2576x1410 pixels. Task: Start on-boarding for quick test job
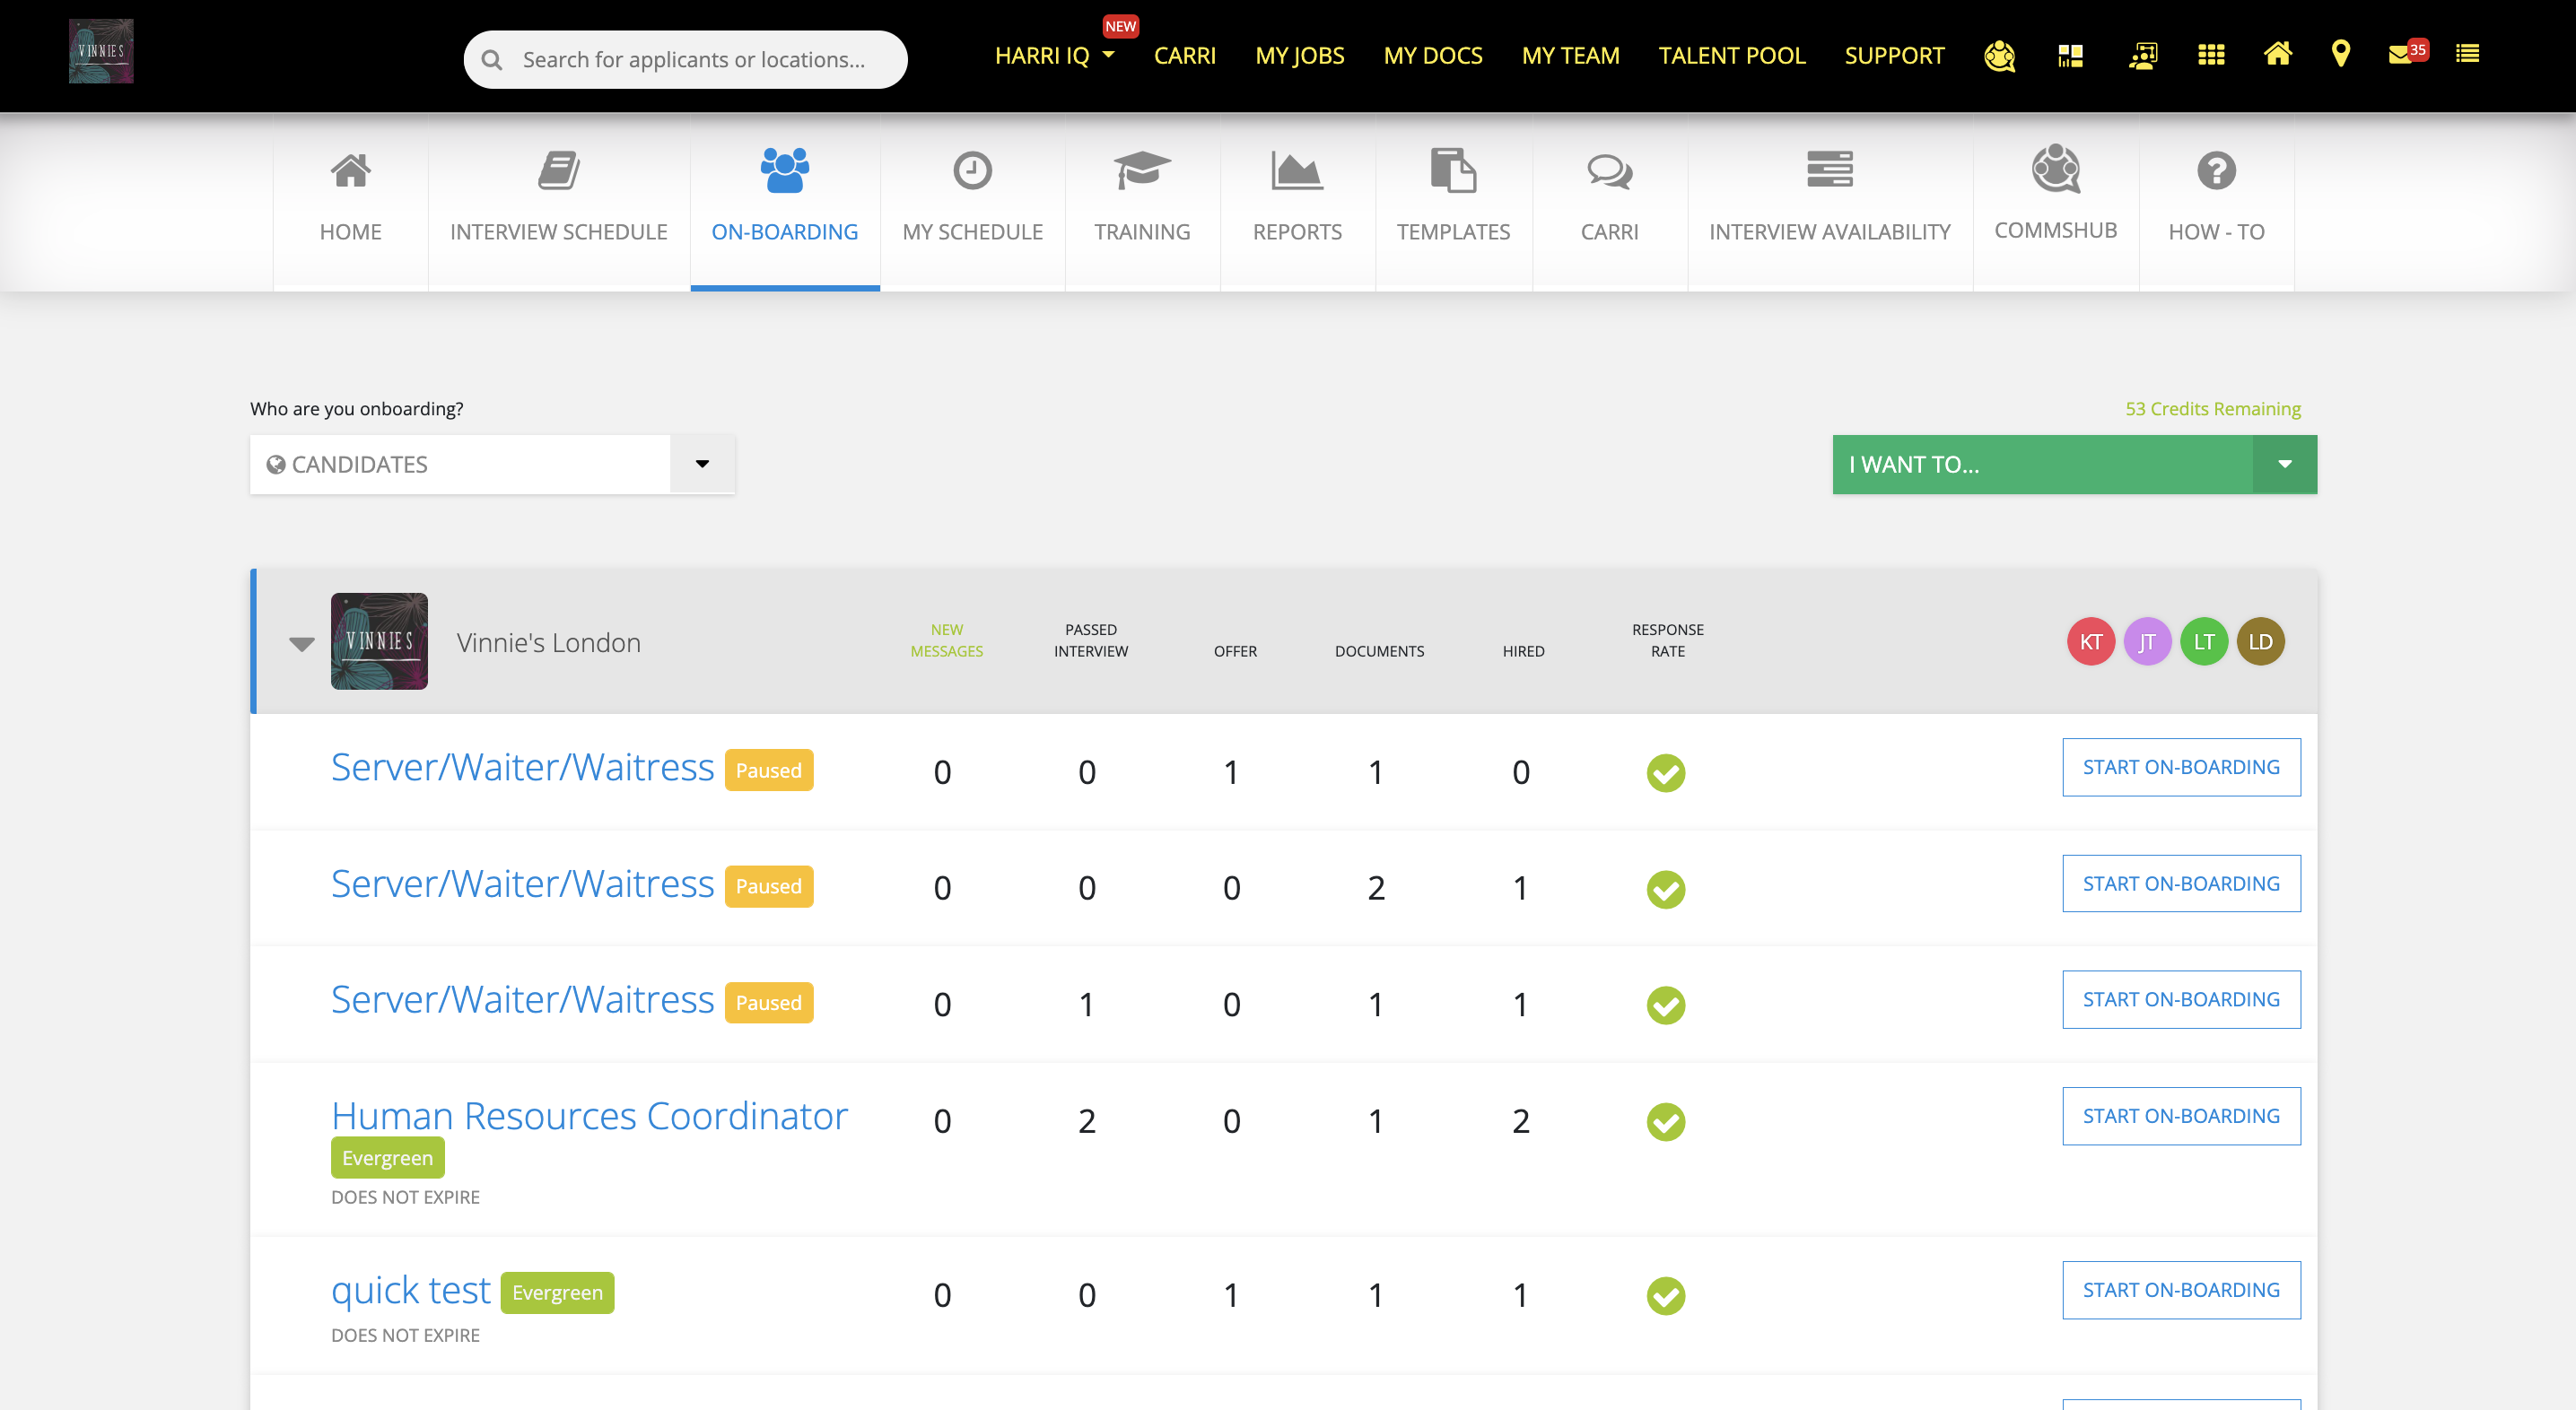coord(2181,1290)
